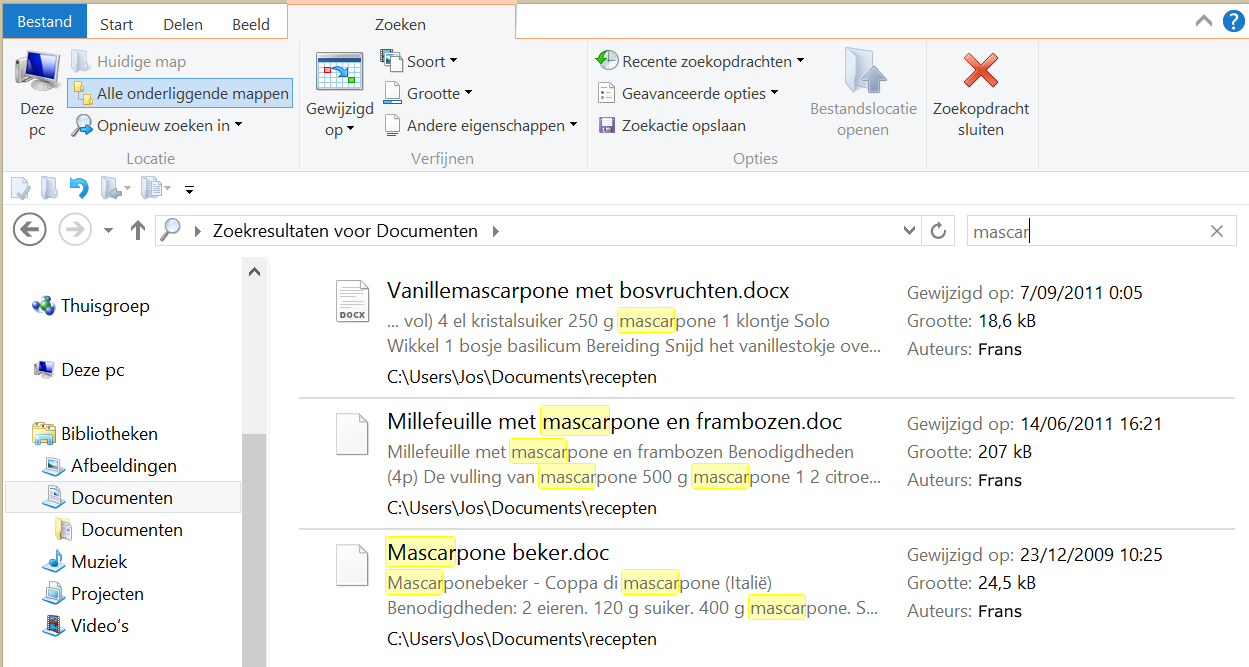Open the Grootte filter dropdown
Viewport: 1249px width, 667px height.
[426, 94]
